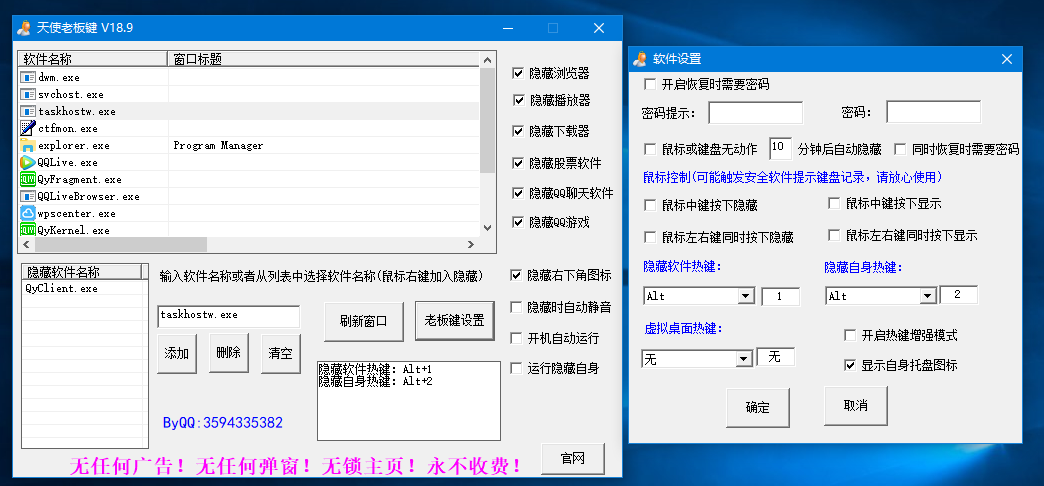Screen dimensions: 1044x486
Task: Click horizontal scrollbar right arrow
Action: (471, 245)
